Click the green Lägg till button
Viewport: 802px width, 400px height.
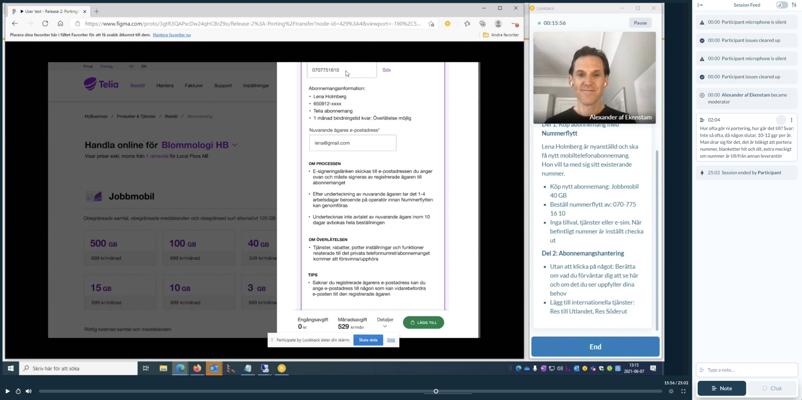[x=423, y=322]
